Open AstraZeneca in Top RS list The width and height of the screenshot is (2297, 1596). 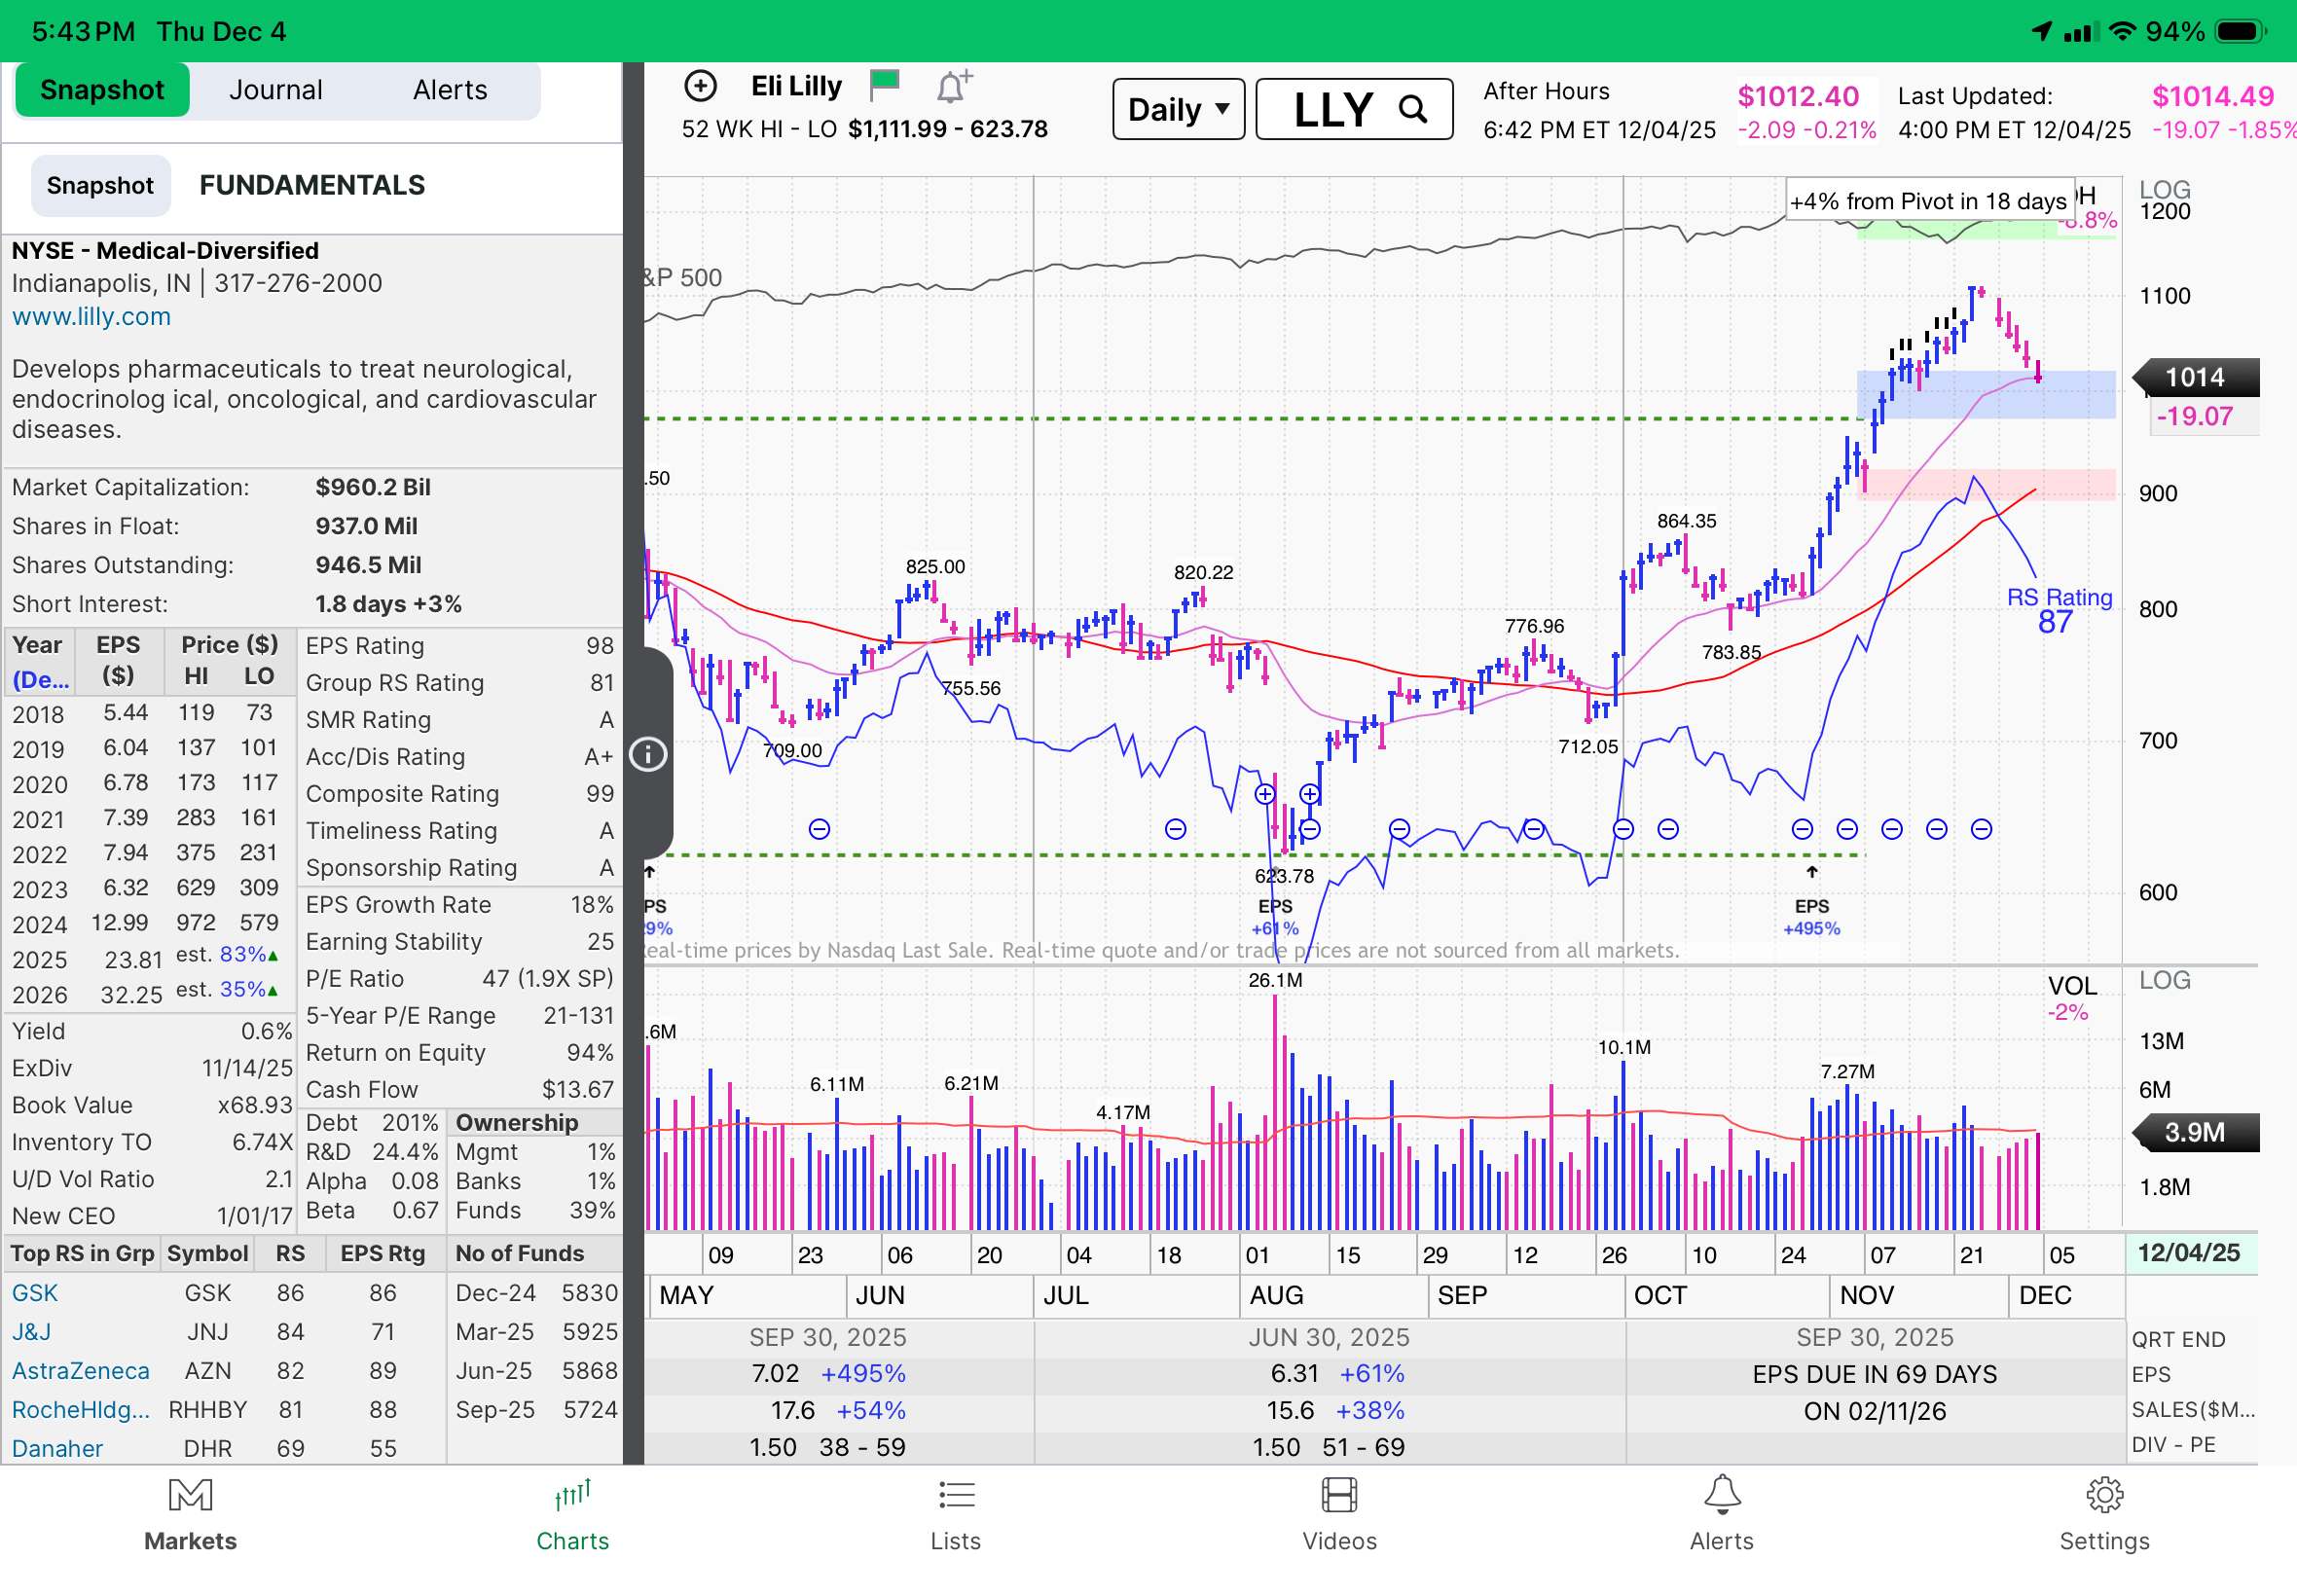pyautogui.click(x=80, y=1371)
